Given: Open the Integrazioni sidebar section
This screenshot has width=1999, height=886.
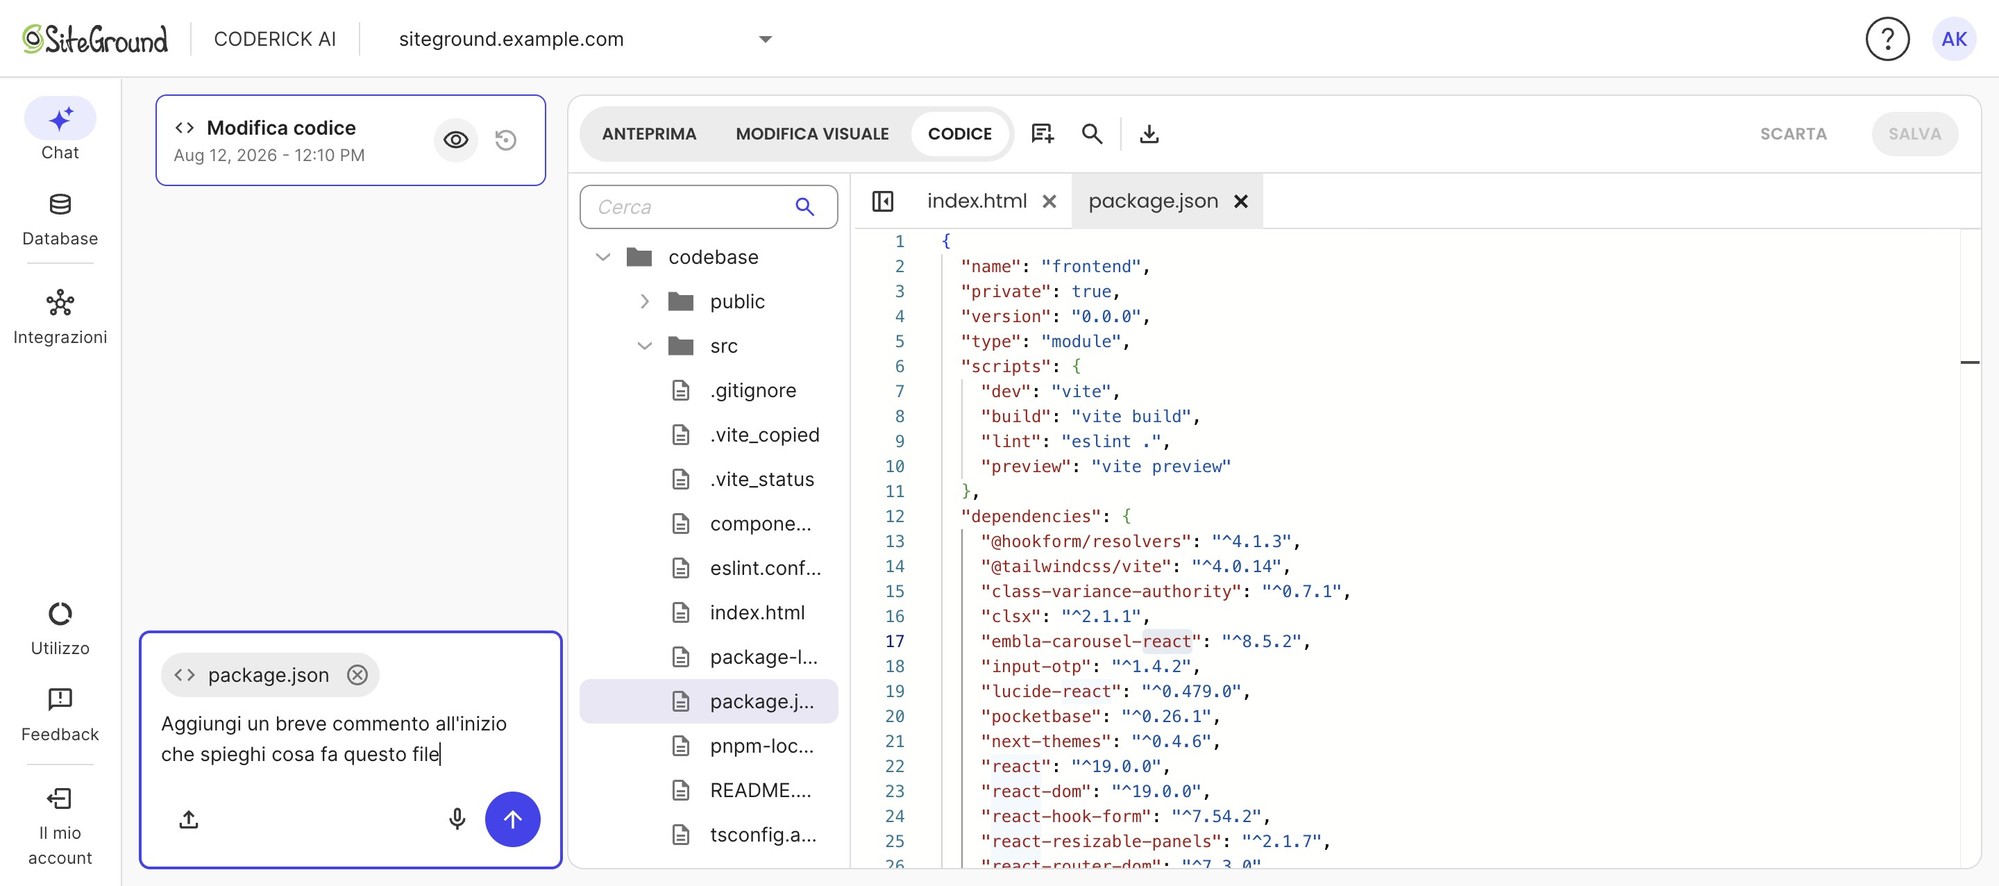Looking at the screenshot, I should point(60,318).
